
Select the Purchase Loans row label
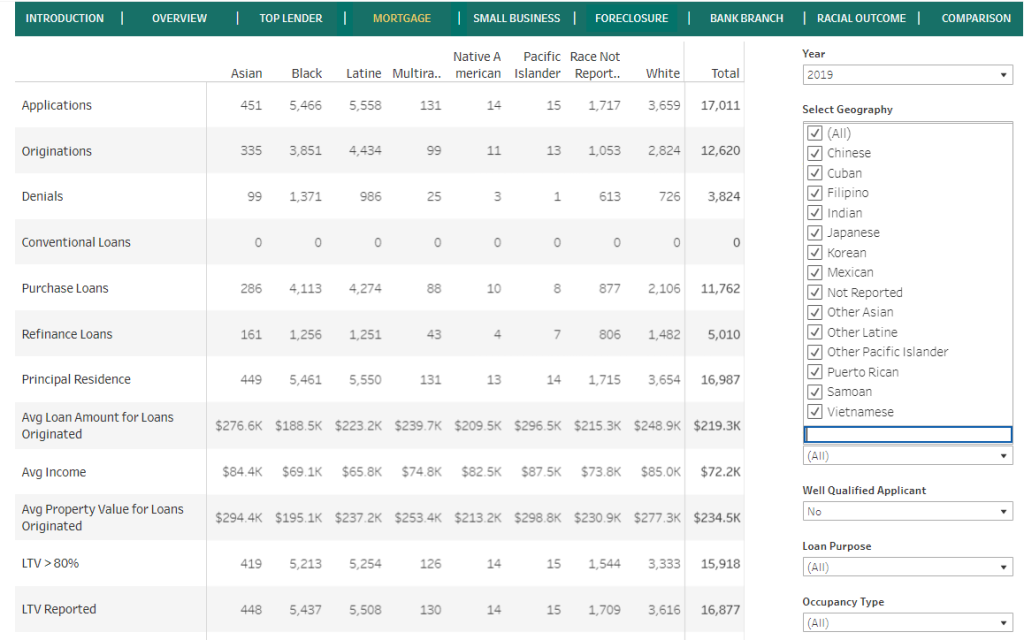65,288
